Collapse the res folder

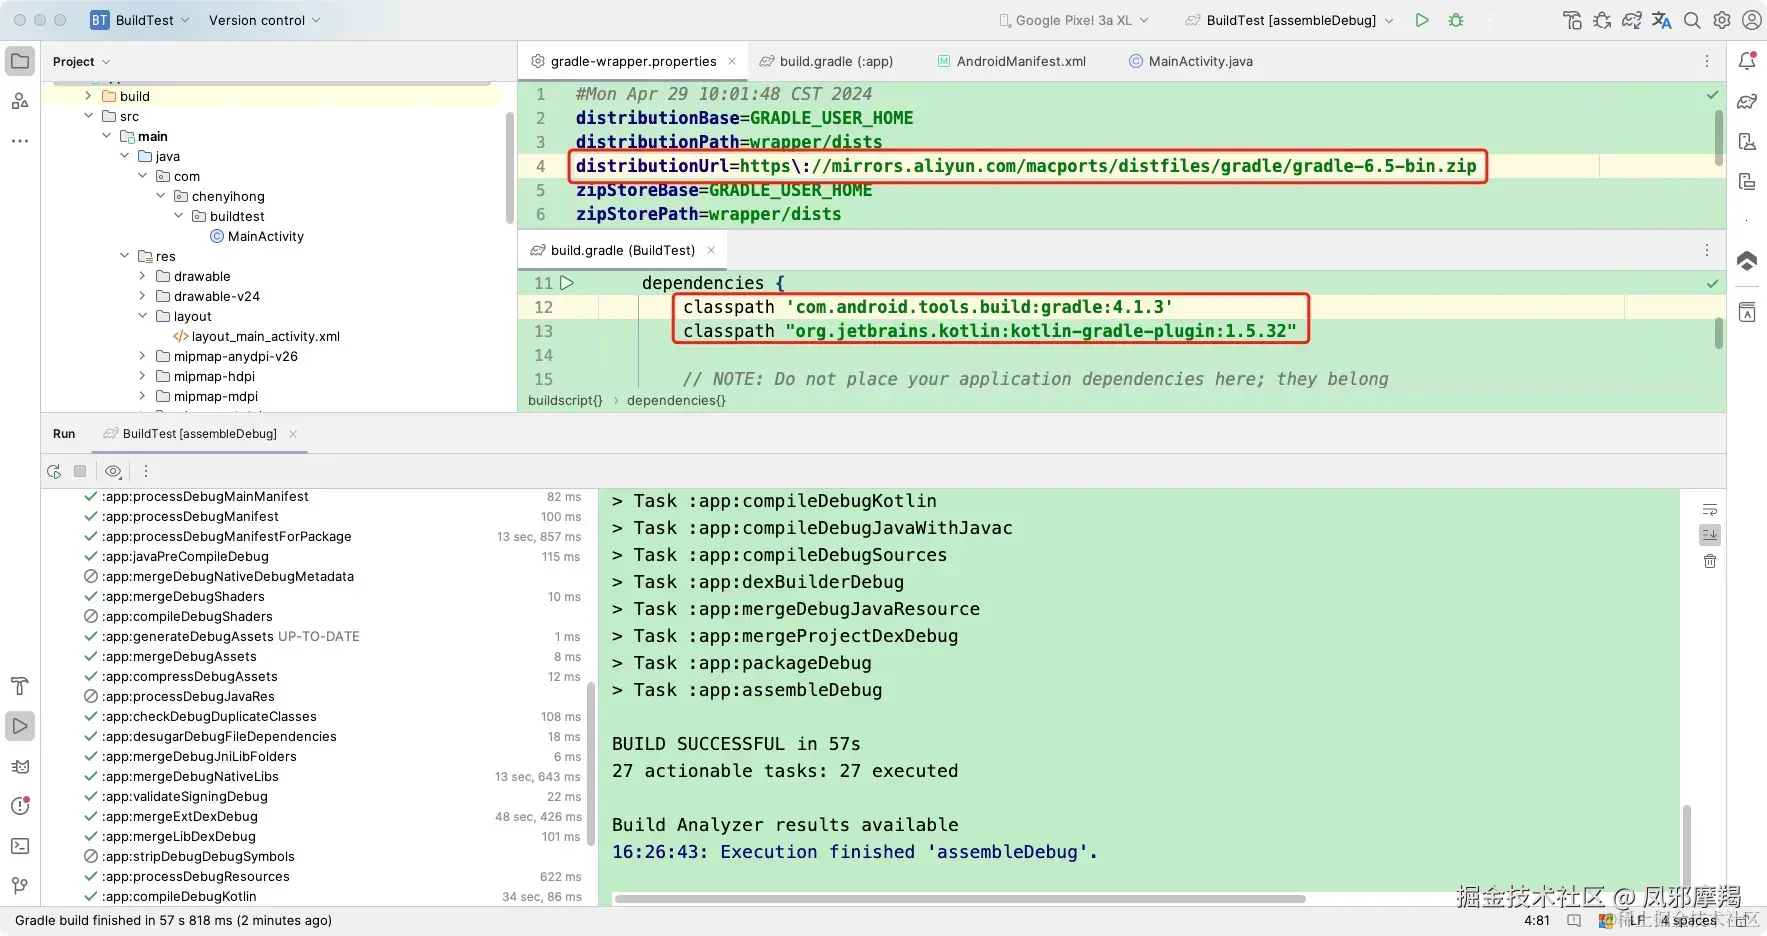124,256
